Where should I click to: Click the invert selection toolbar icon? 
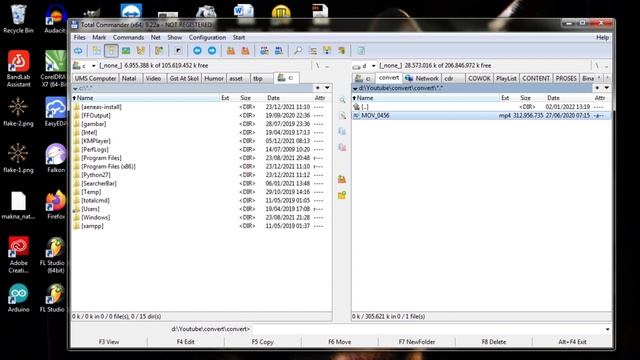(159, 51)
